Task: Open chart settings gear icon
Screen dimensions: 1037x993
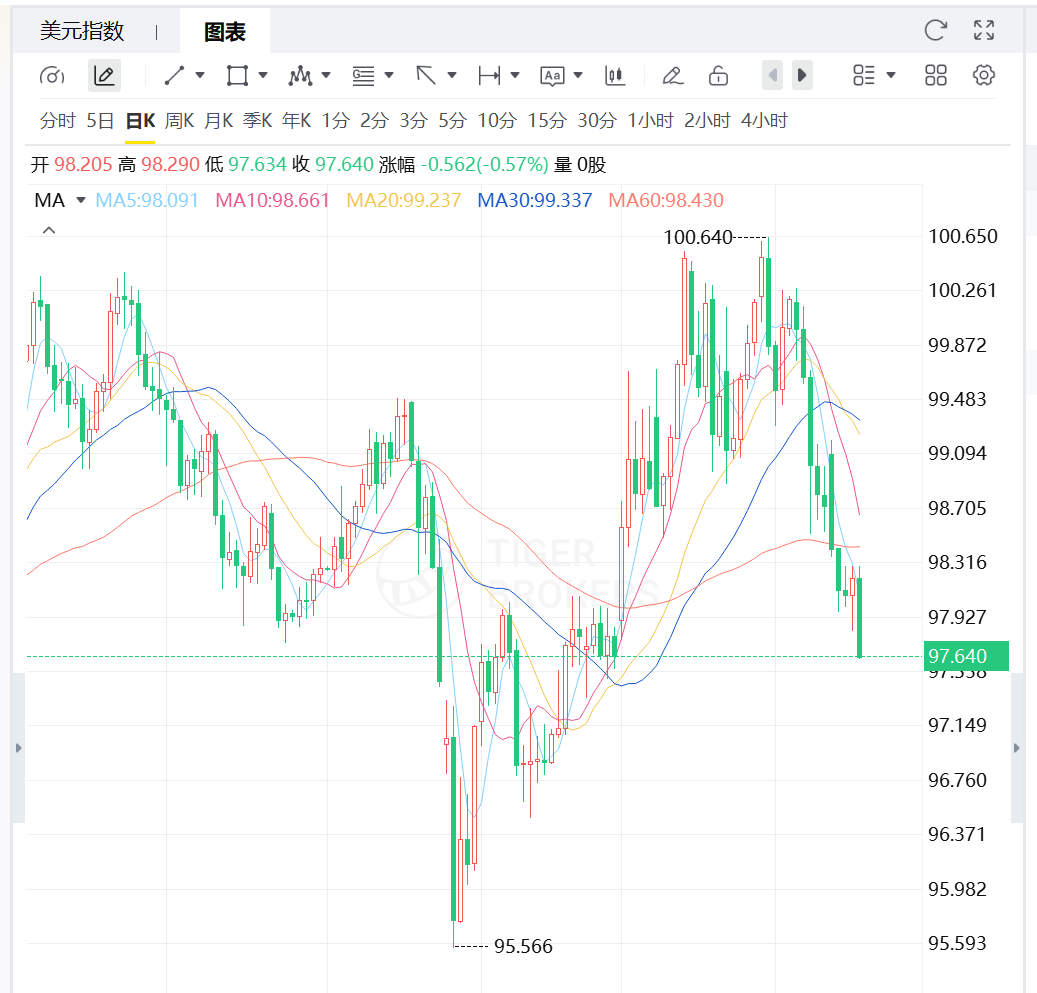Action: pyautogui.click(x=984, y=75)
